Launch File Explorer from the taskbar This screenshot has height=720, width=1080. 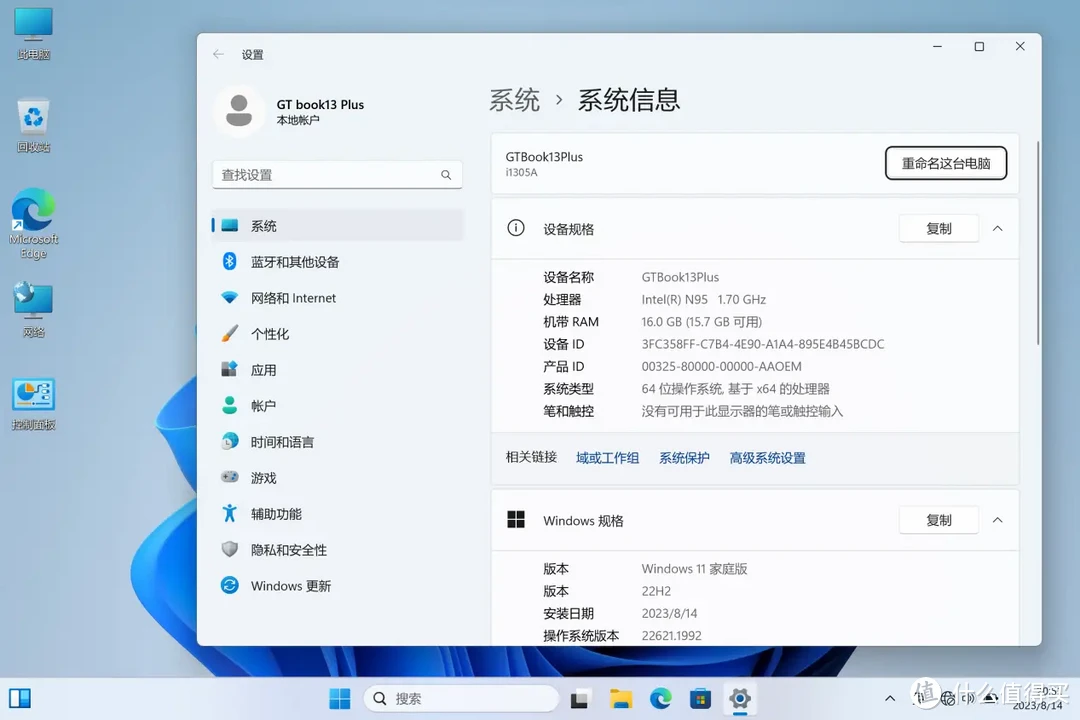click(621, 699)
